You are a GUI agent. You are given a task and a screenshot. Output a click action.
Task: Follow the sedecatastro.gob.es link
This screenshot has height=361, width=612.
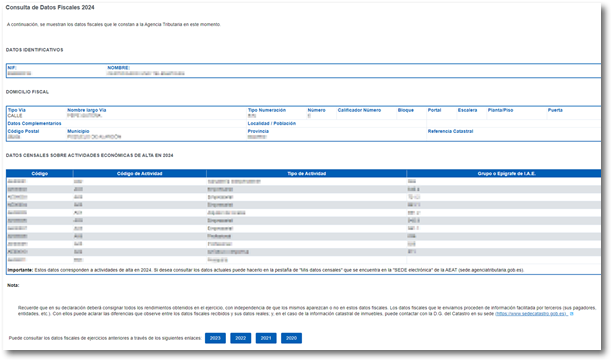(x=532, y=314)
